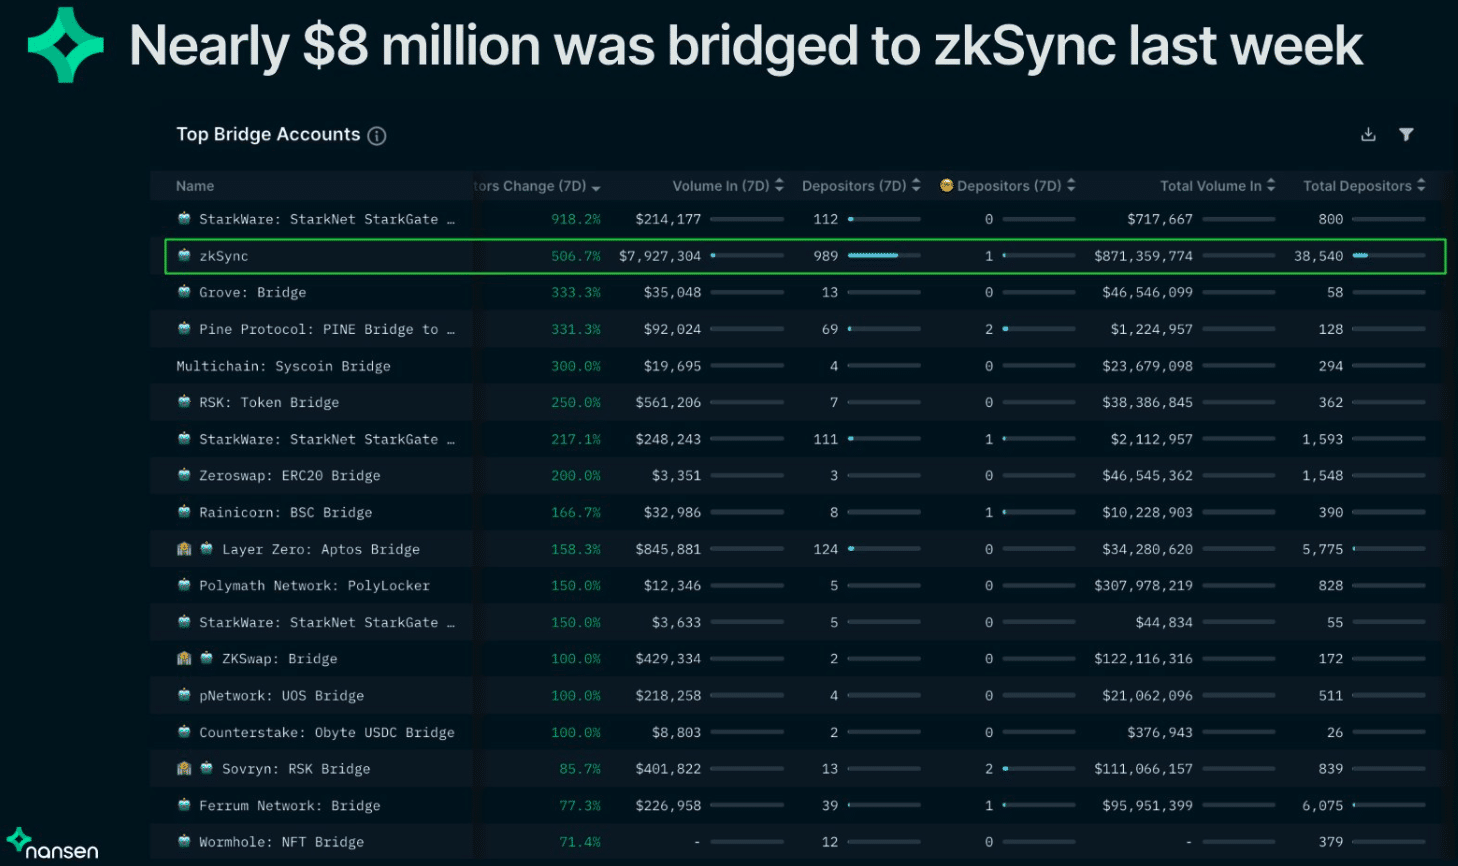Click the token icon next to Wormhole: NFT Bridge
This screenshot has width=1458, height=866.
[x=184, y=841]
